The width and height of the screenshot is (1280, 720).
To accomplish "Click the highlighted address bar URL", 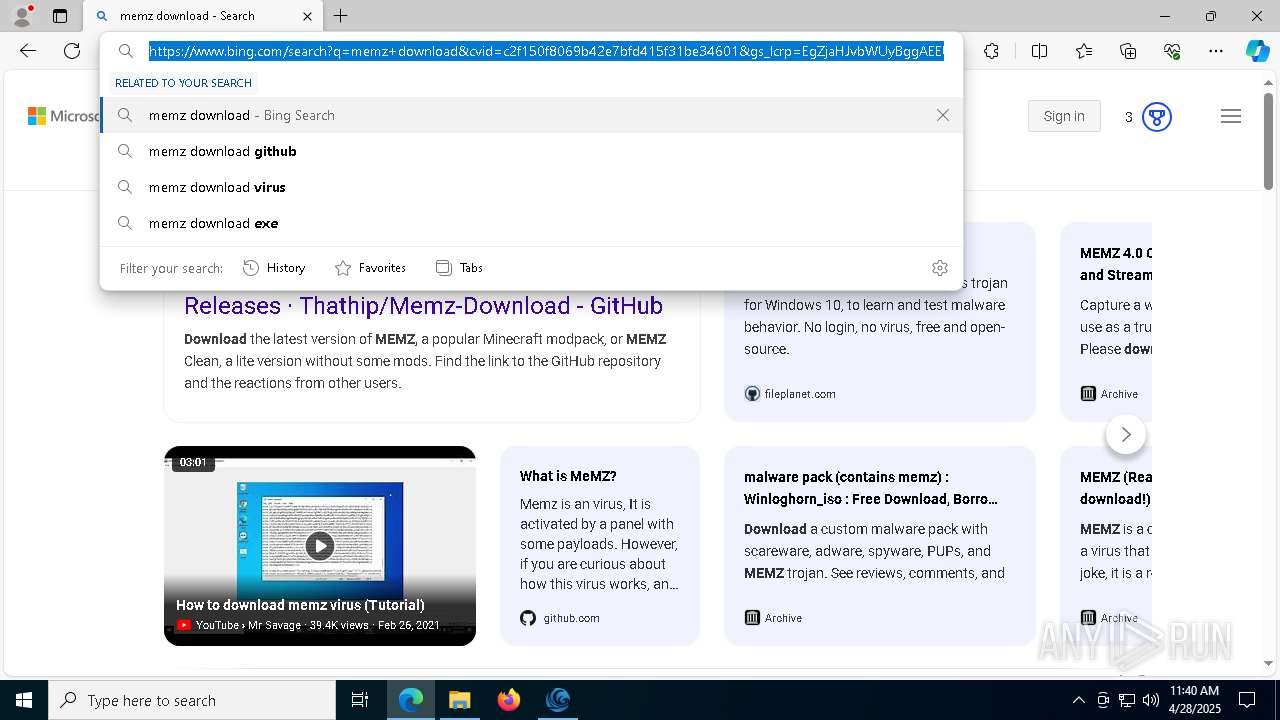I will tap(546, 51).
